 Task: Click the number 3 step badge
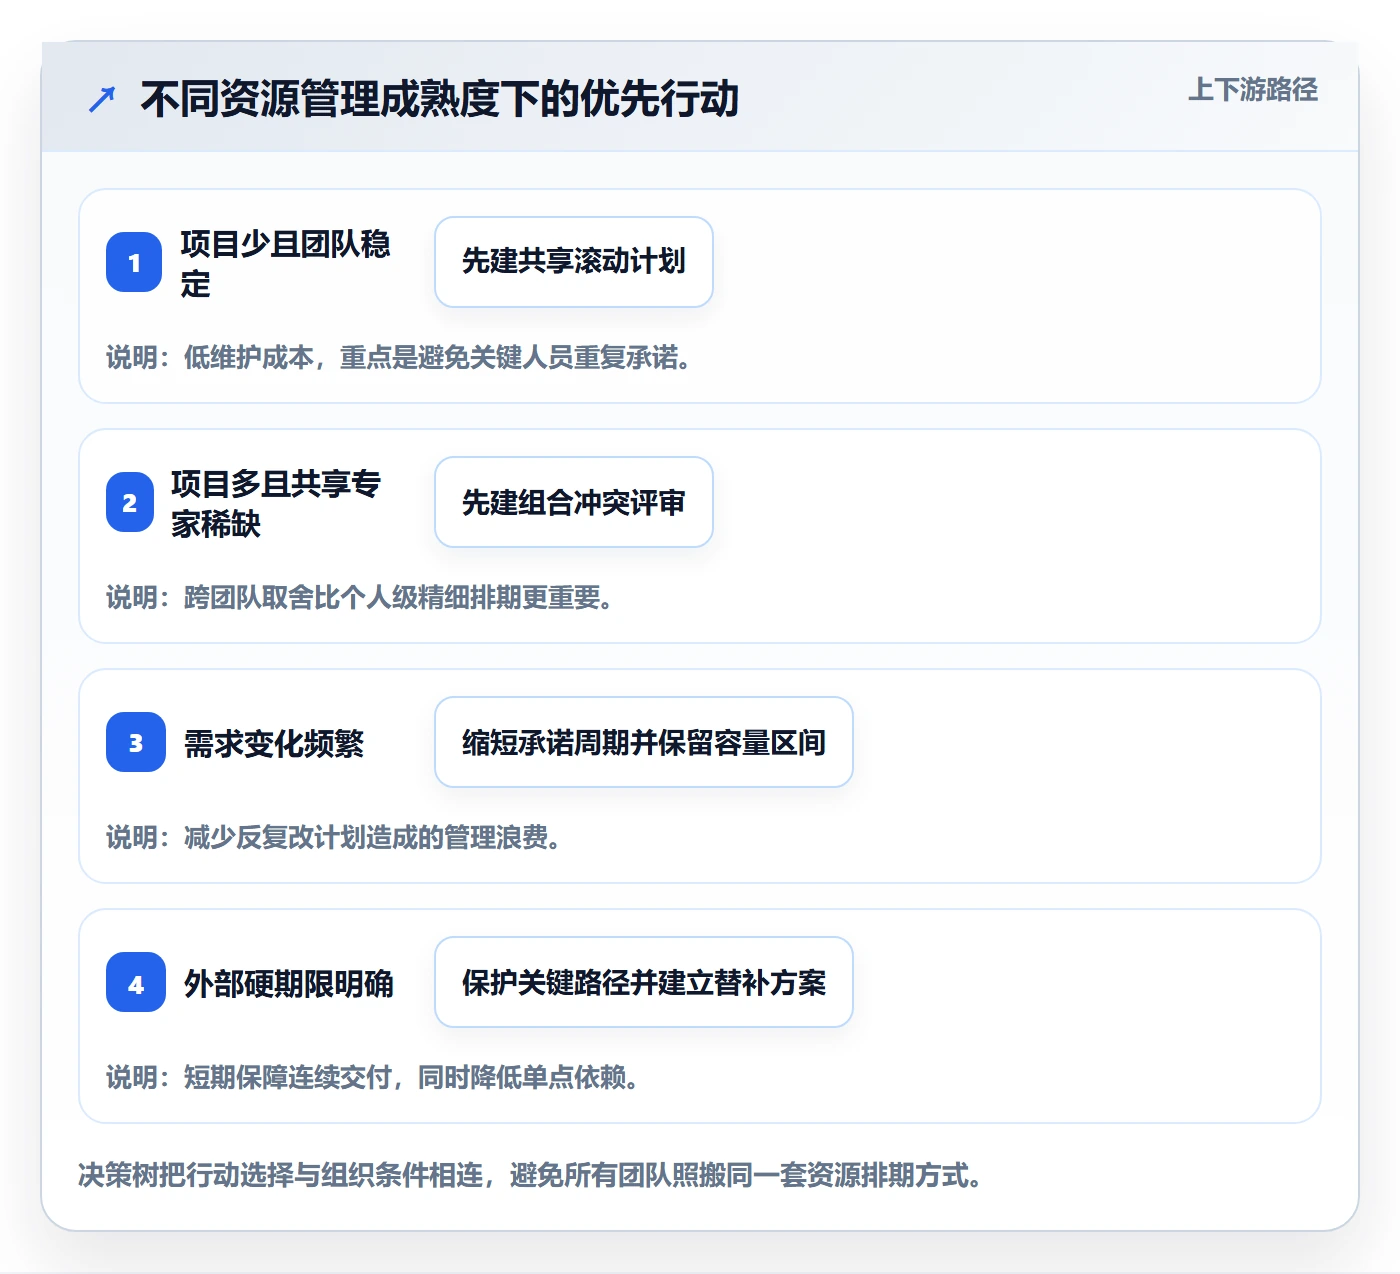click(136, 742)
